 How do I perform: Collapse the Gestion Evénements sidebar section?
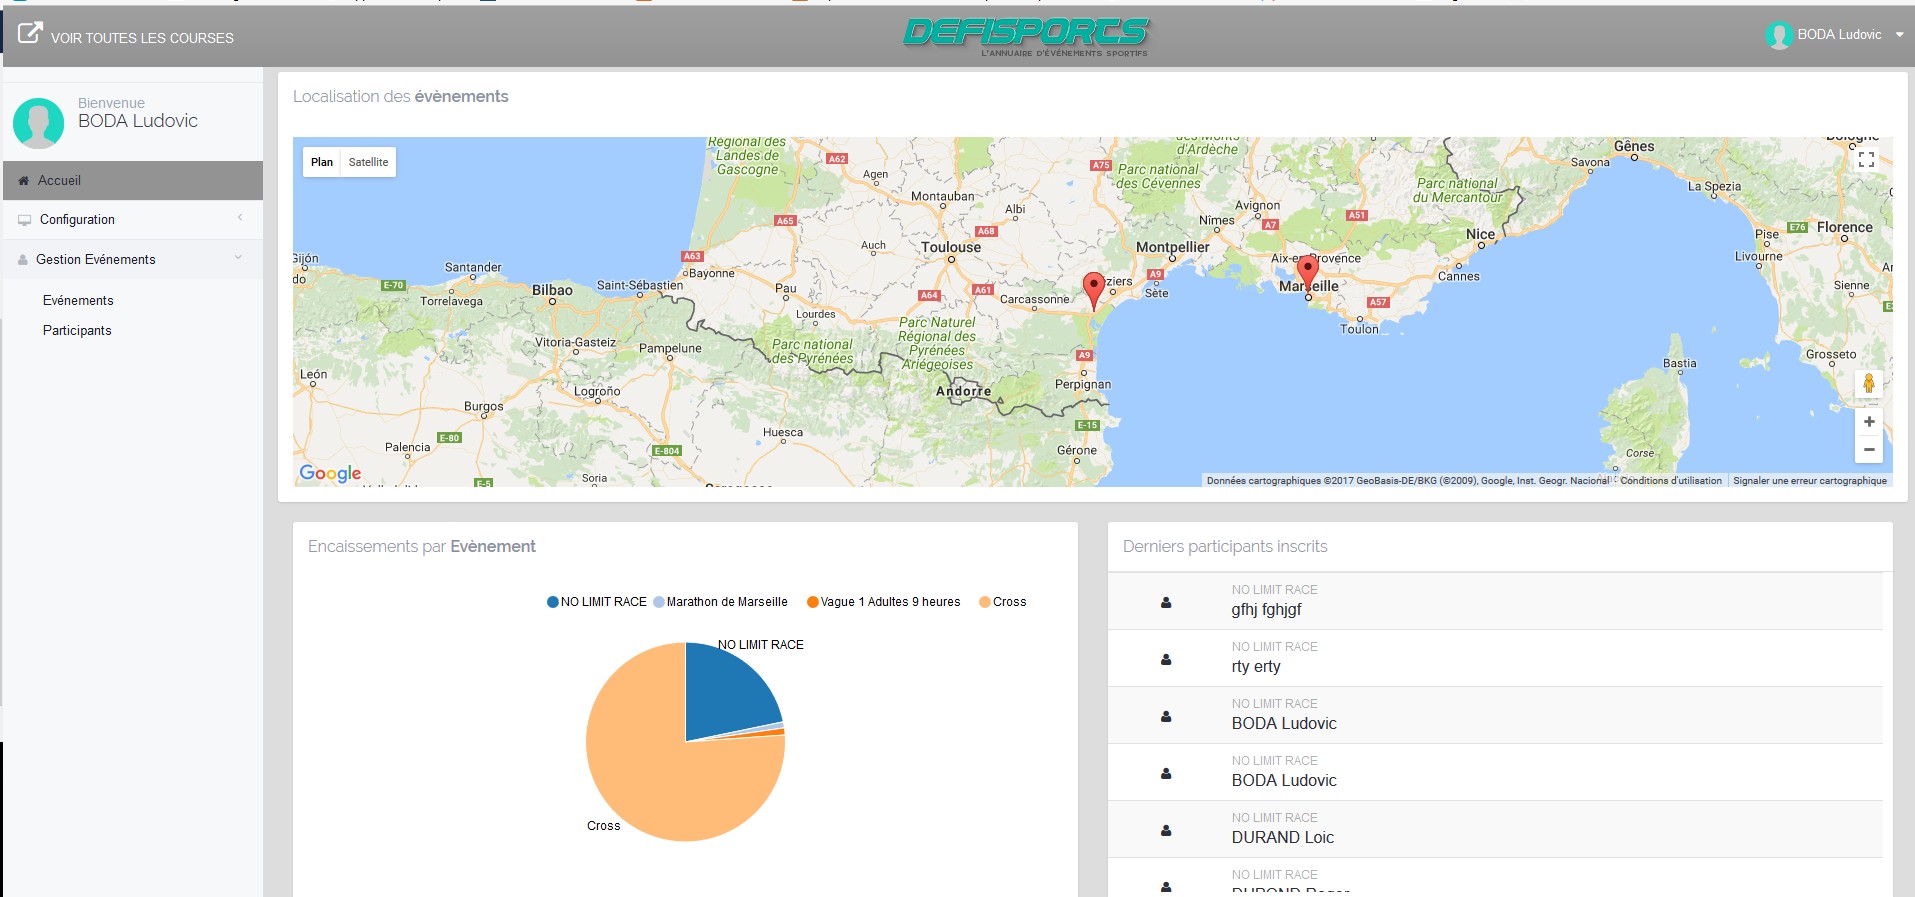pyautogui.click(x=132, y=260)
